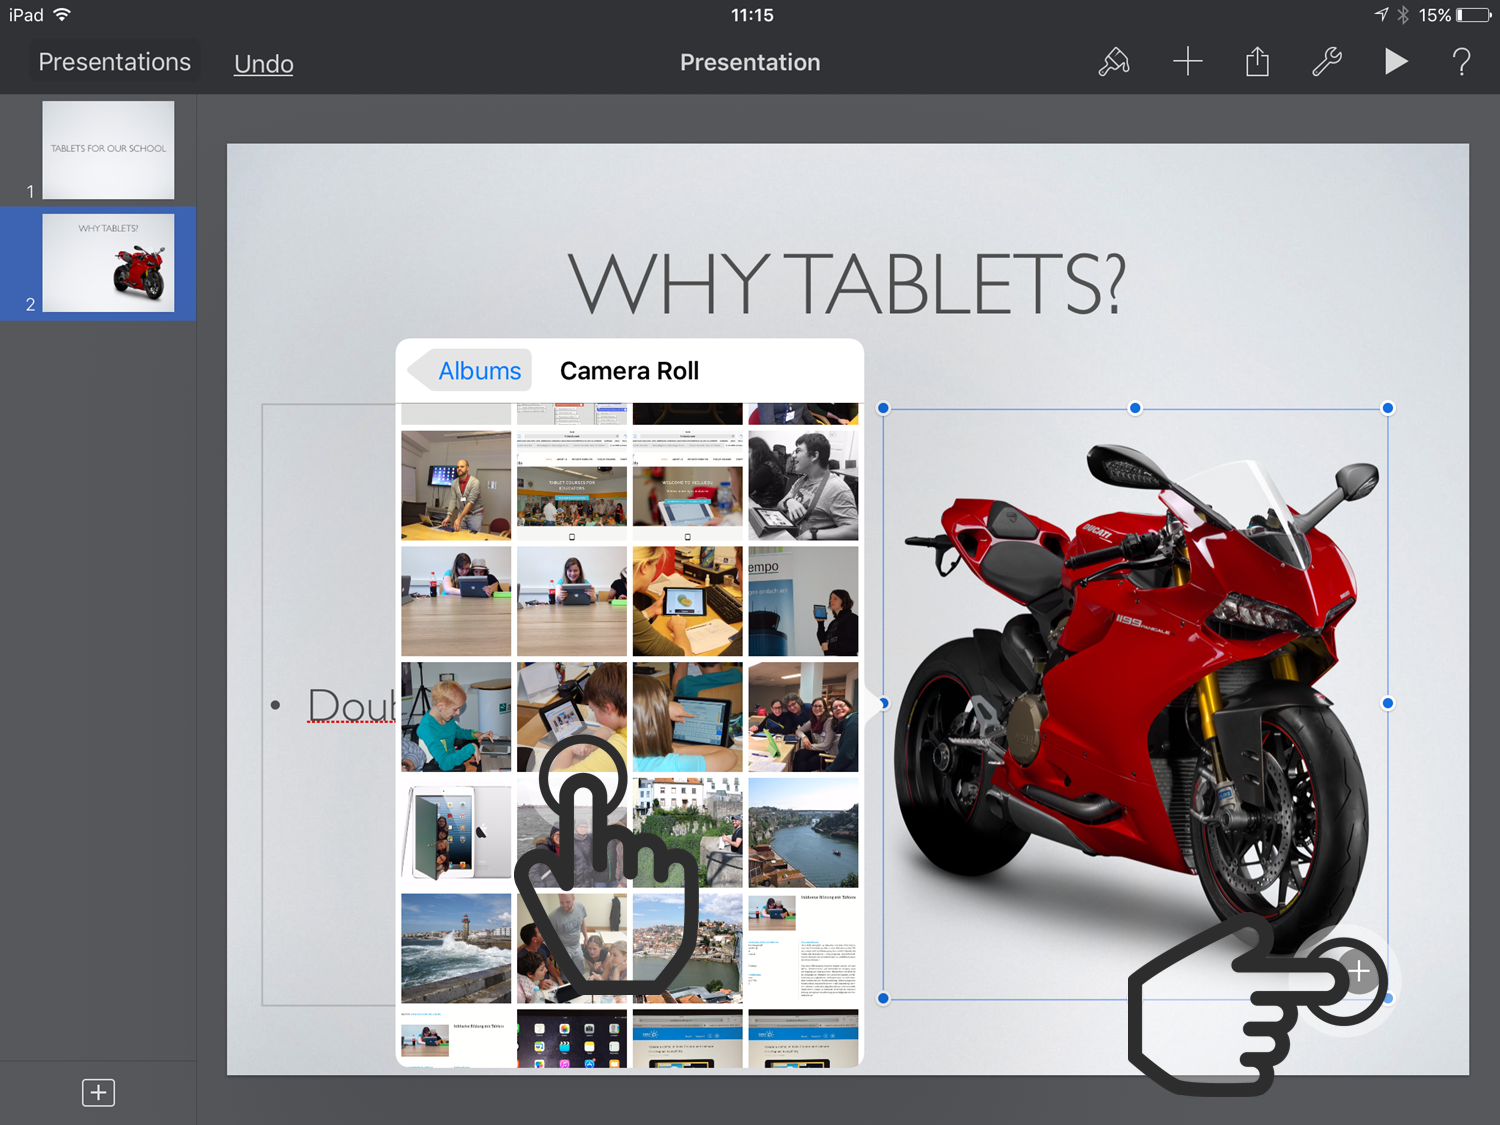Choose screenshot of website with 'Welcome' banner
The height and width of the screenshot is (1125, 1500).
click(687, 485)
